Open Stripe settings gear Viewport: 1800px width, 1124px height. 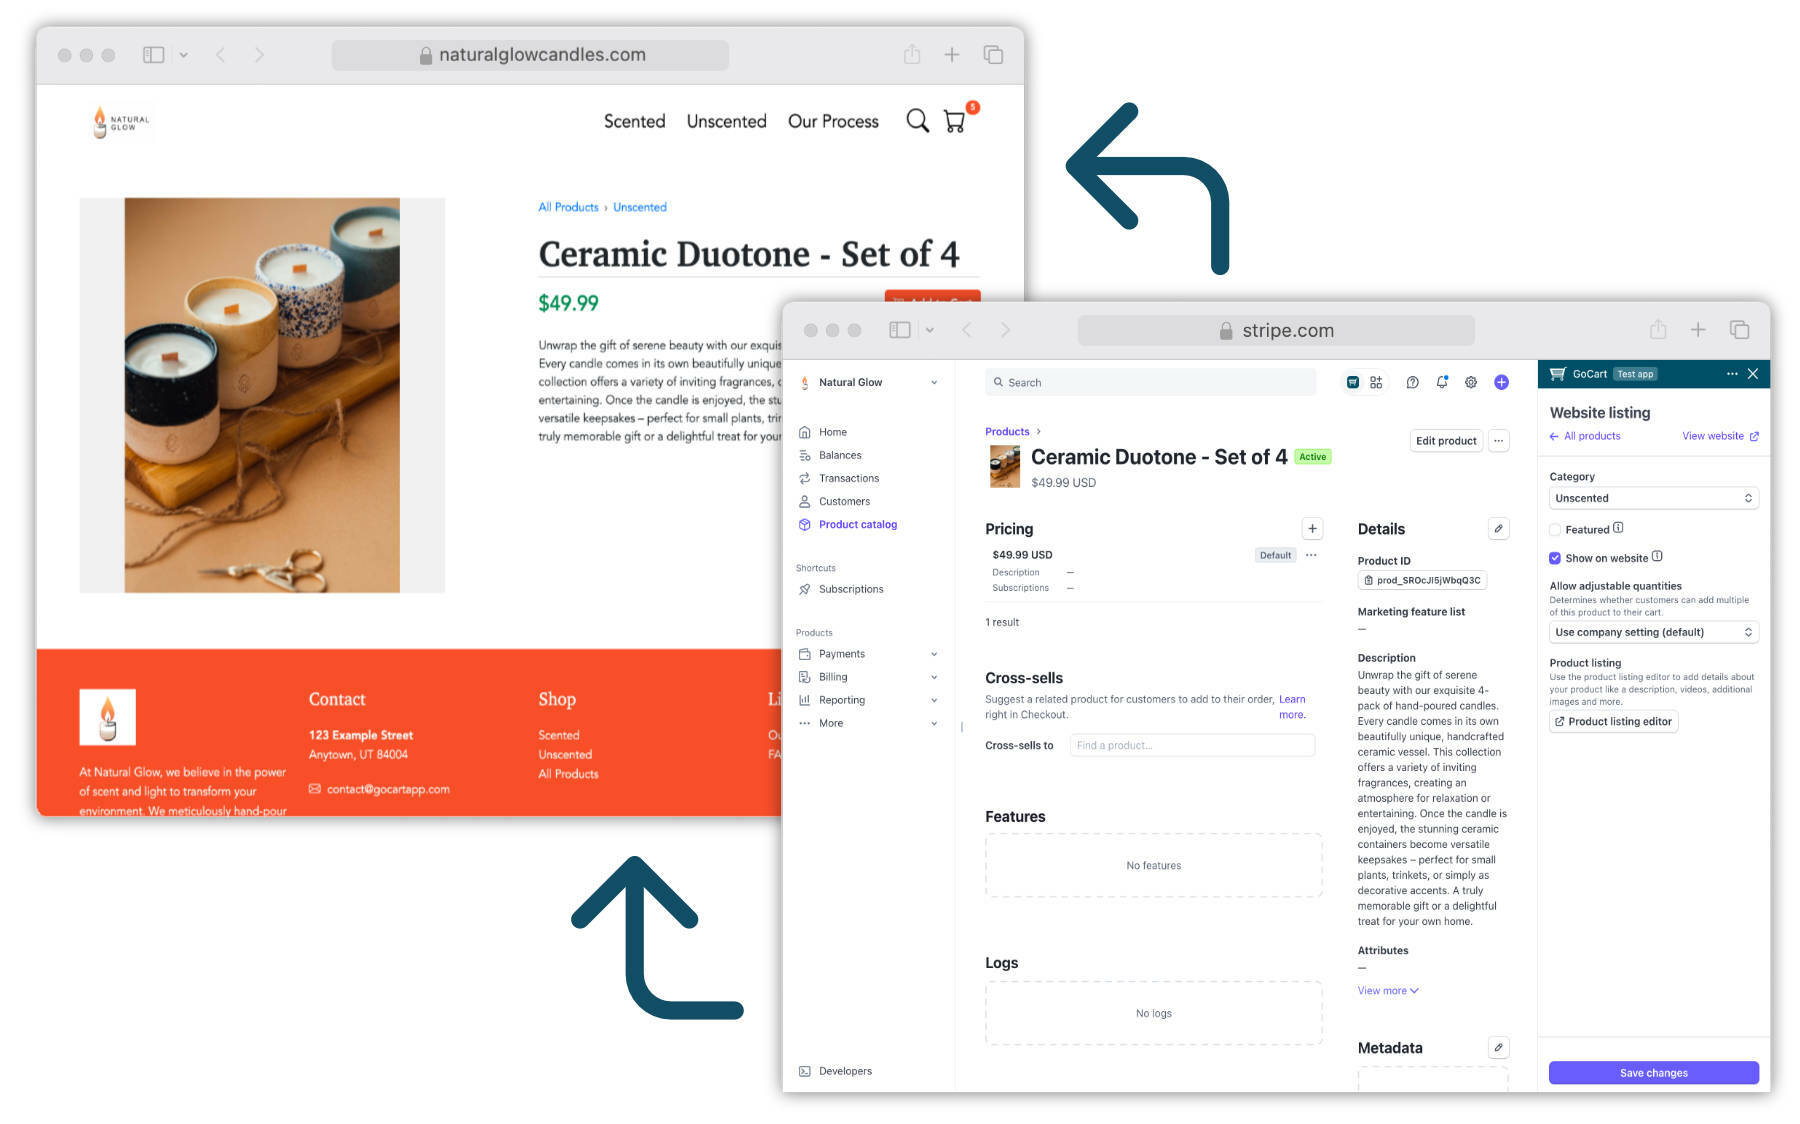[1470, 382]
